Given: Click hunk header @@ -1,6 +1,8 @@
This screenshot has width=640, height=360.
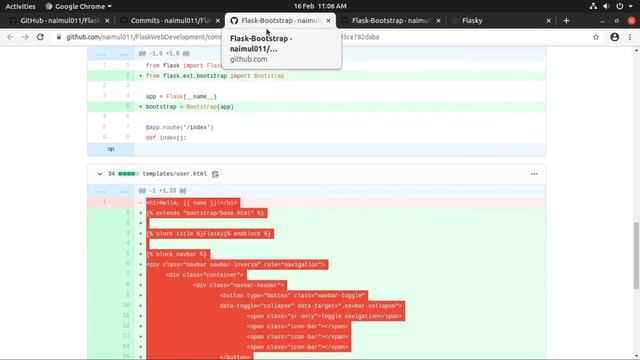Looking at the screenshot, I should coord(164,53).
